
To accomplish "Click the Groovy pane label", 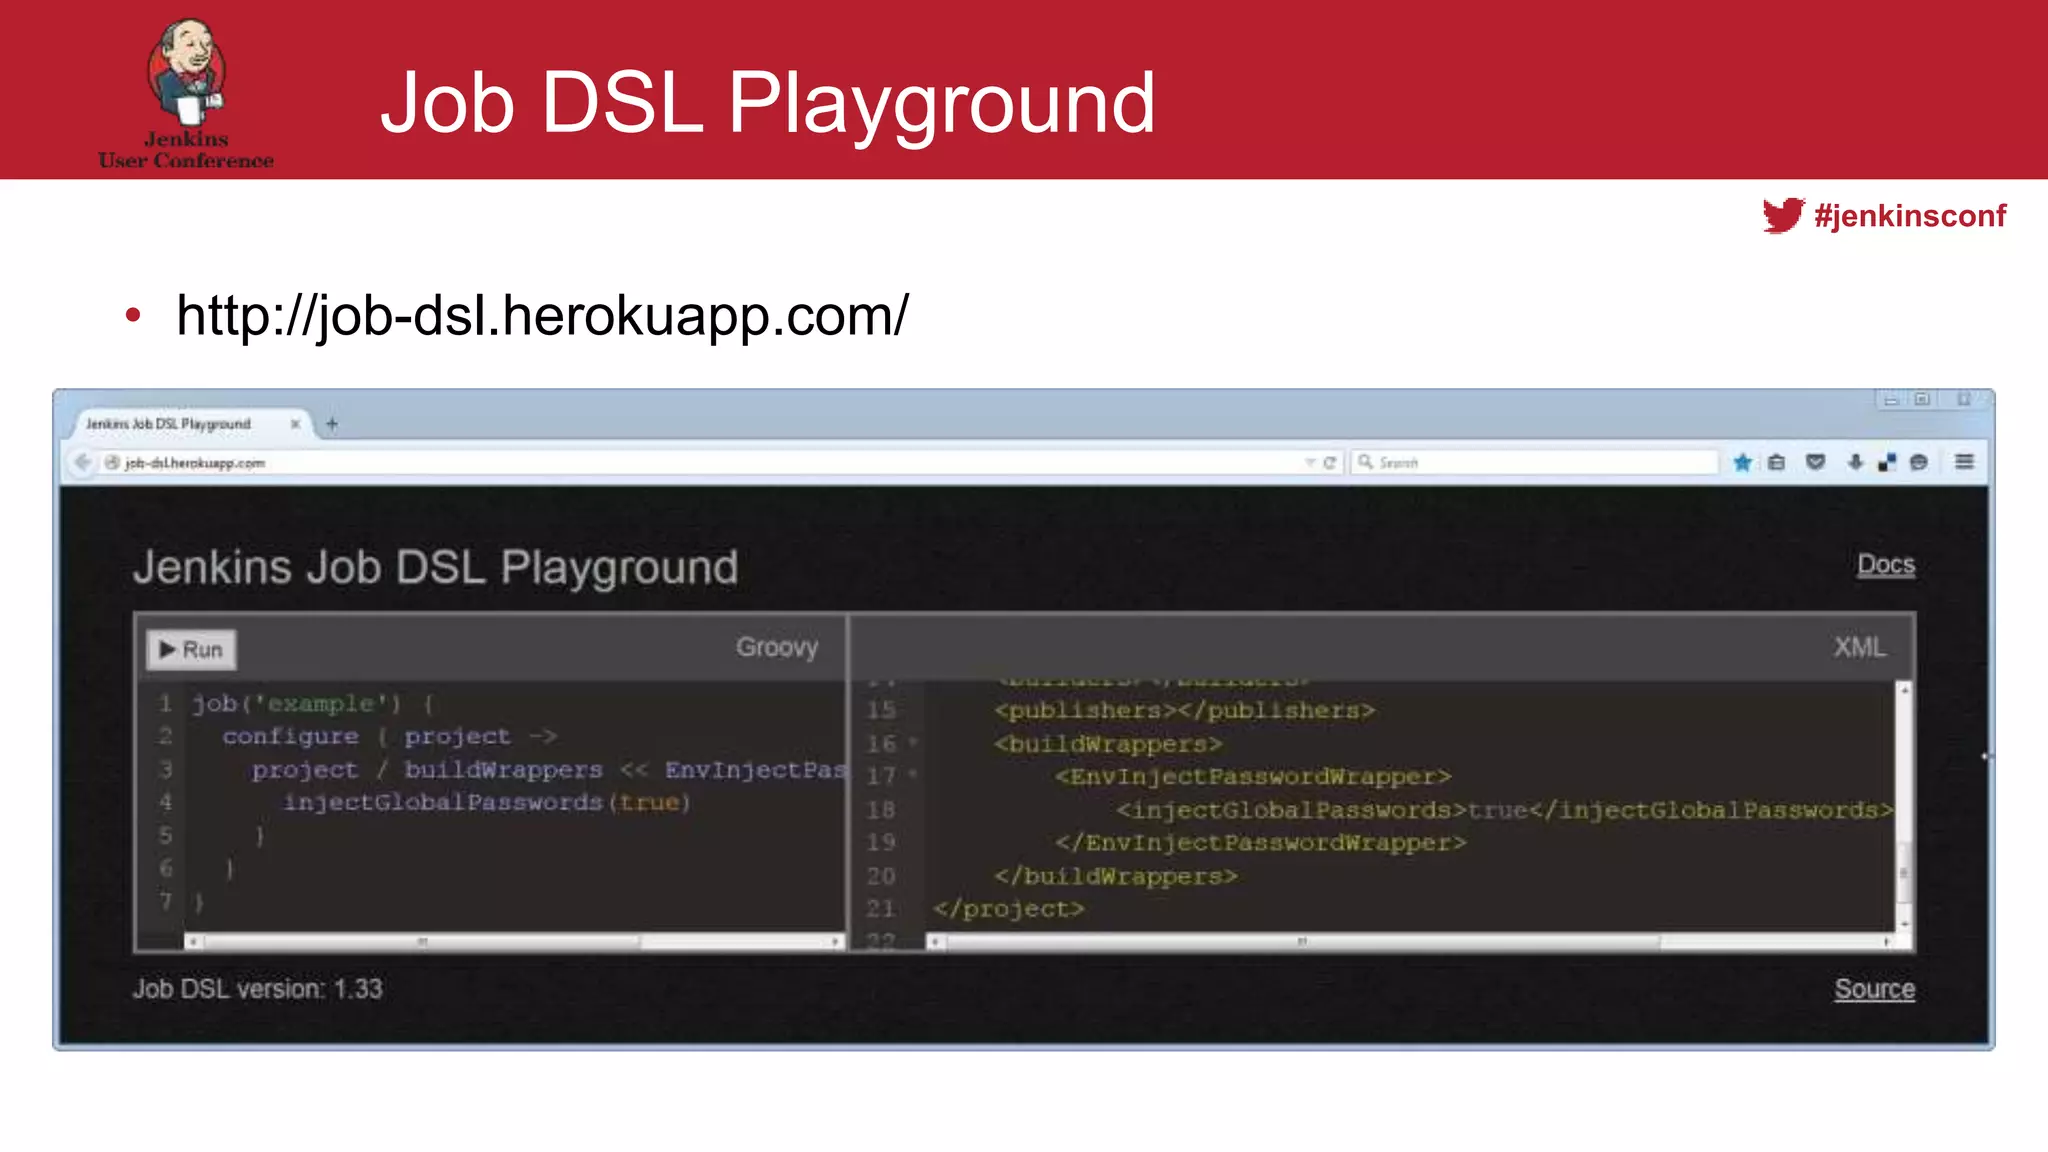I will (777, 648).
